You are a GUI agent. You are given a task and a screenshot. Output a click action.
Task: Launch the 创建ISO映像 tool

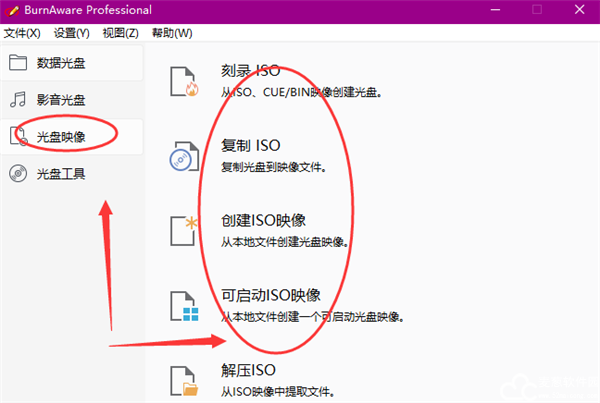pos(263,220)
